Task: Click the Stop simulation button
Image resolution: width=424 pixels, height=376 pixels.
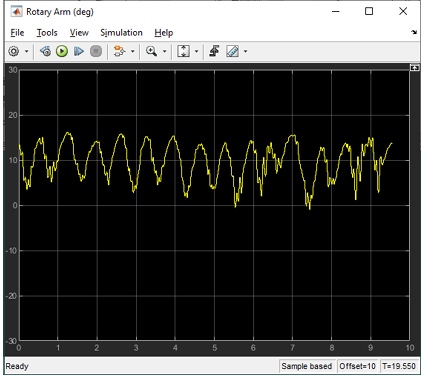Action: point(96,51)
